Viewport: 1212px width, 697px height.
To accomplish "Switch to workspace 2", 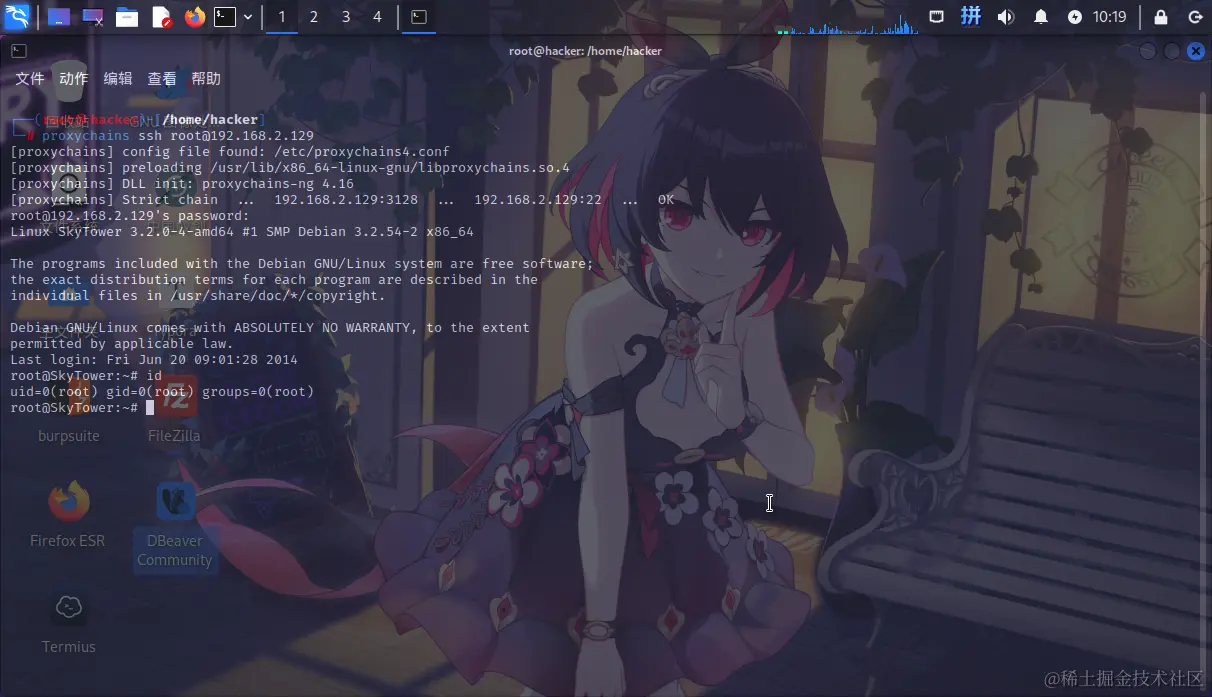I will [314, 17].
